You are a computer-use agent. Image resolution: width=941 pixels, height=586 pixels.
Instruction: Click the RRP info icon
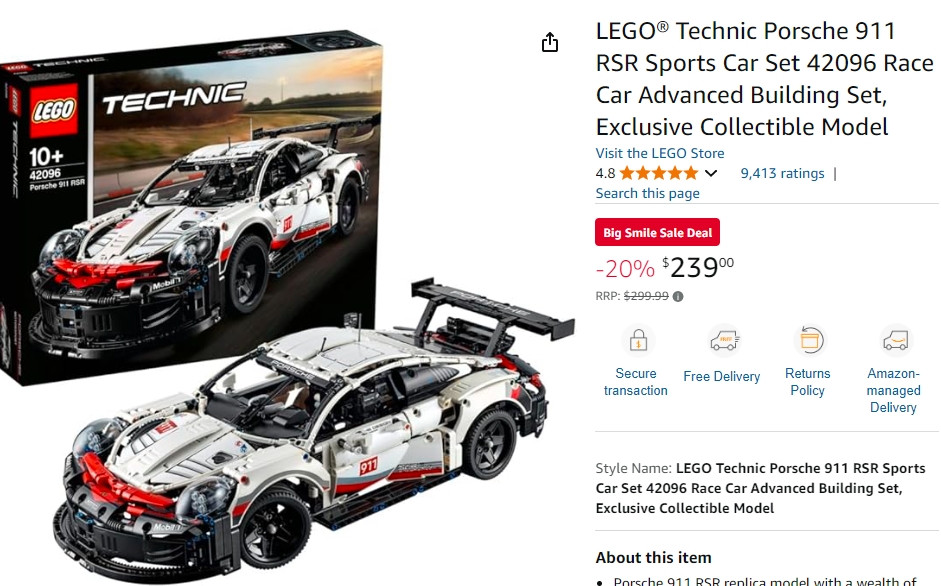(x=678, y=296)
